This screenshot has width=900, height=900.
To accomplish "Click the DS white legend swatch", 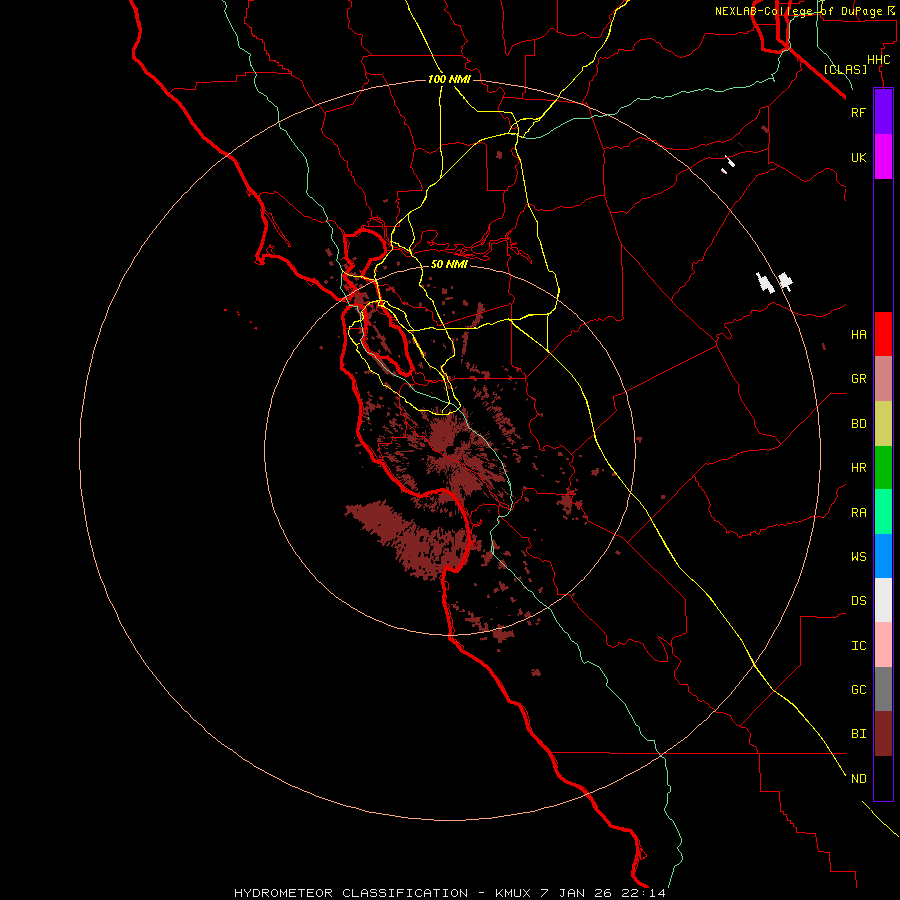I will pyautogui.click(x=883, y=600).
